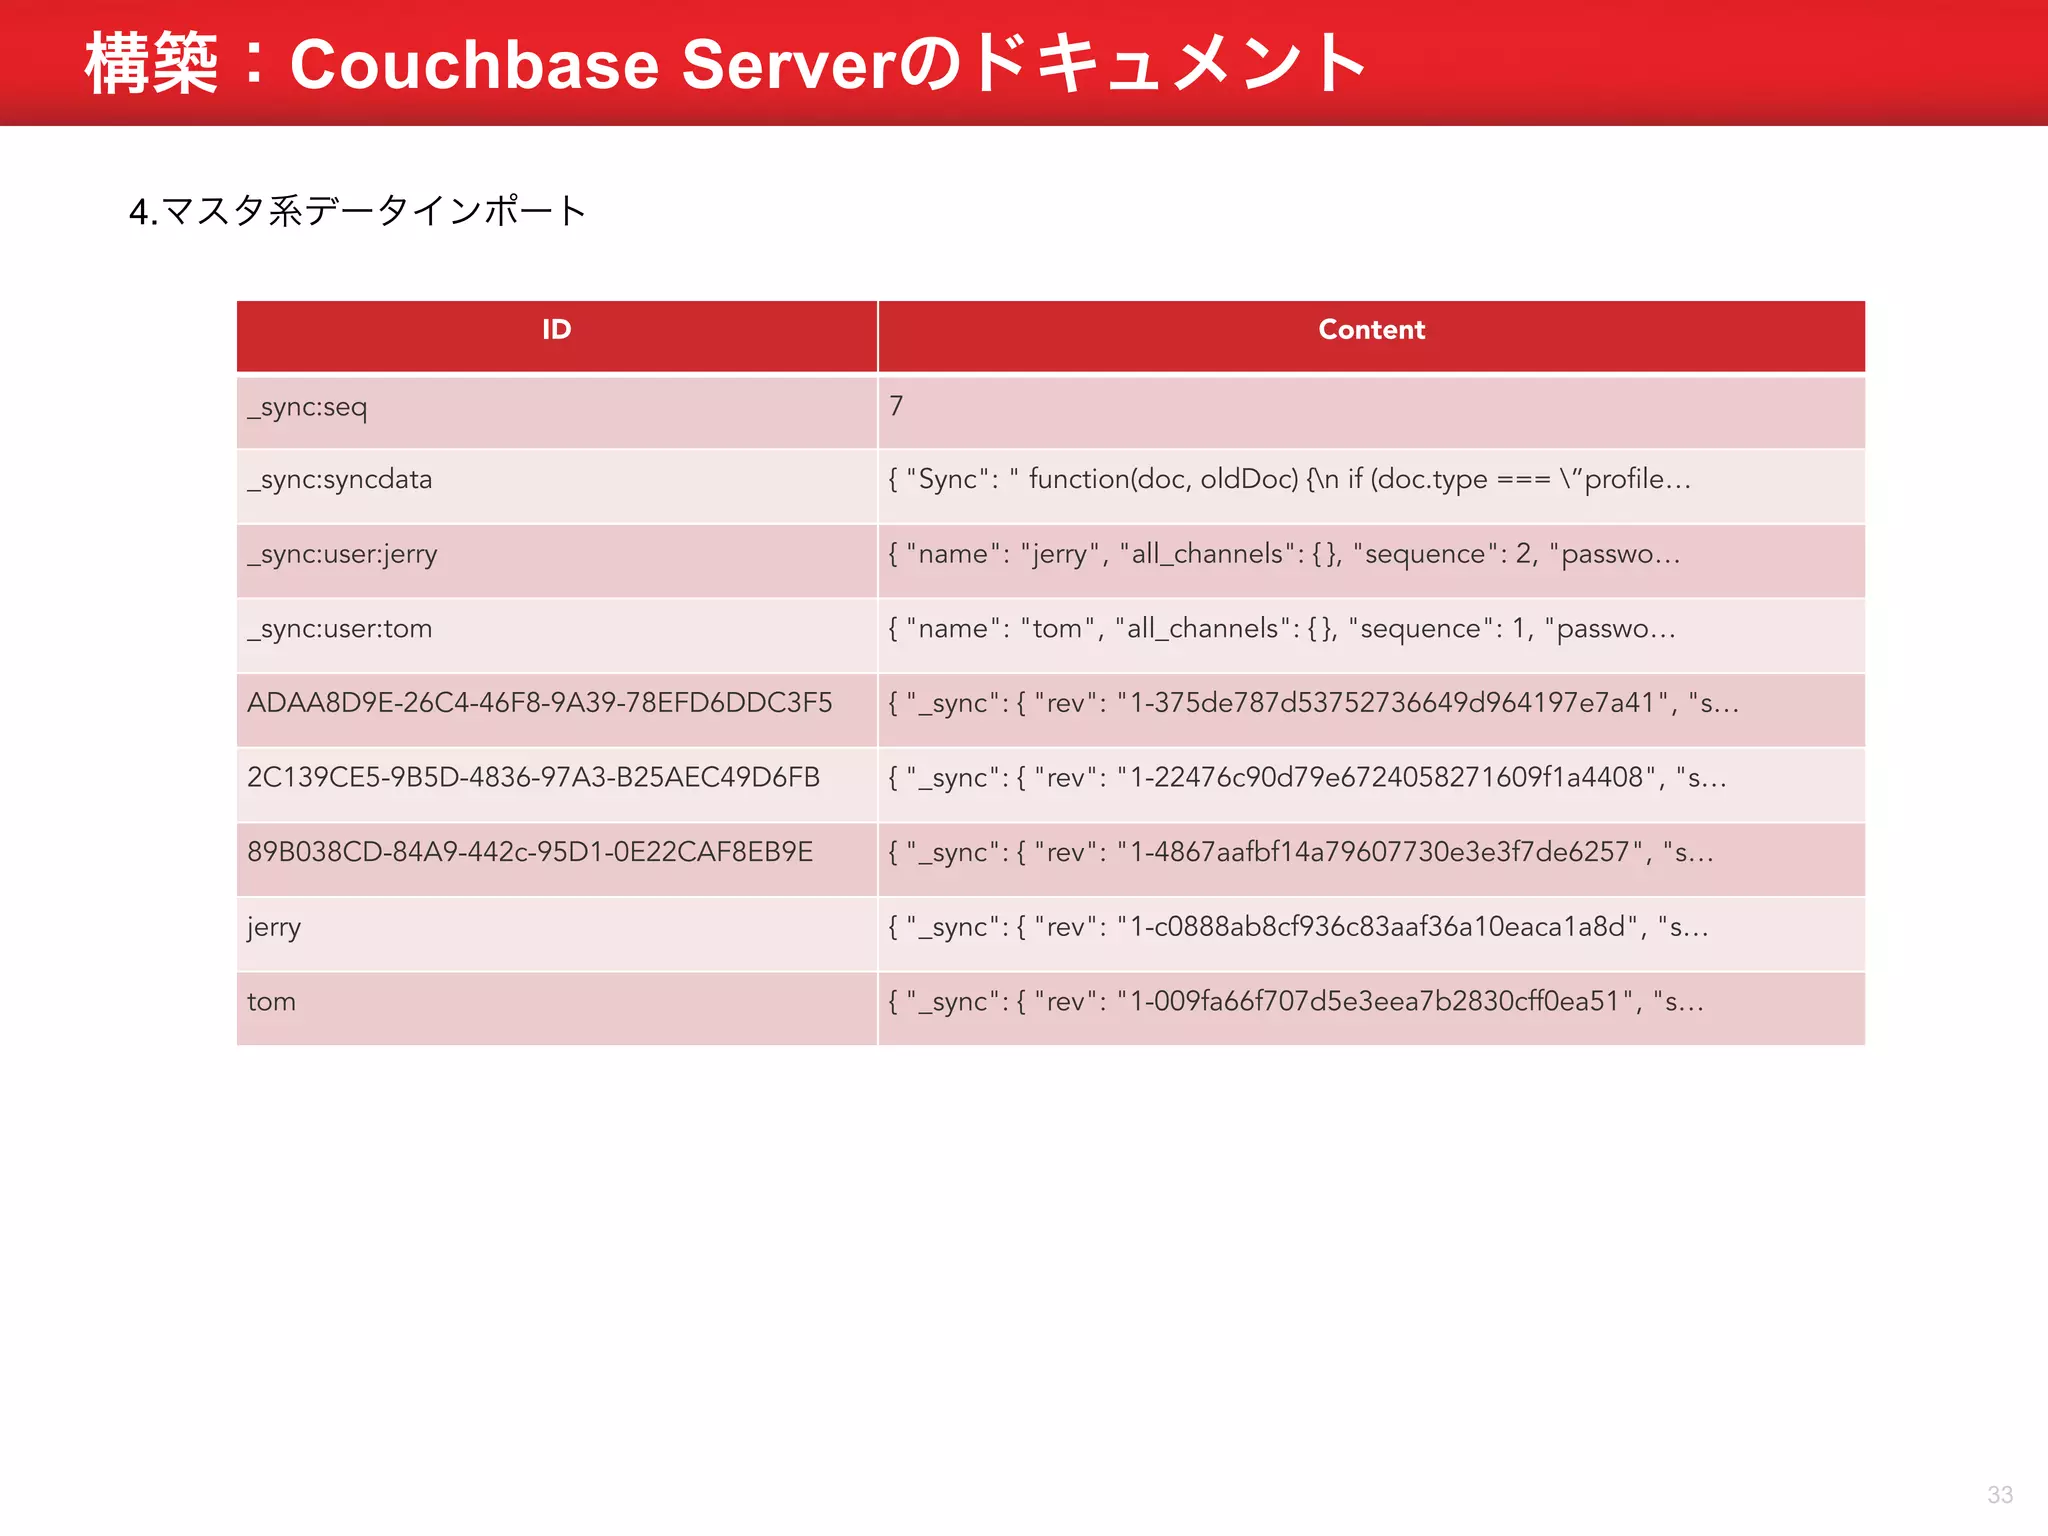The width and height of the screenshot is (2048, 1536).
Task: Click the page number 33
Action: point(2000,1495)
